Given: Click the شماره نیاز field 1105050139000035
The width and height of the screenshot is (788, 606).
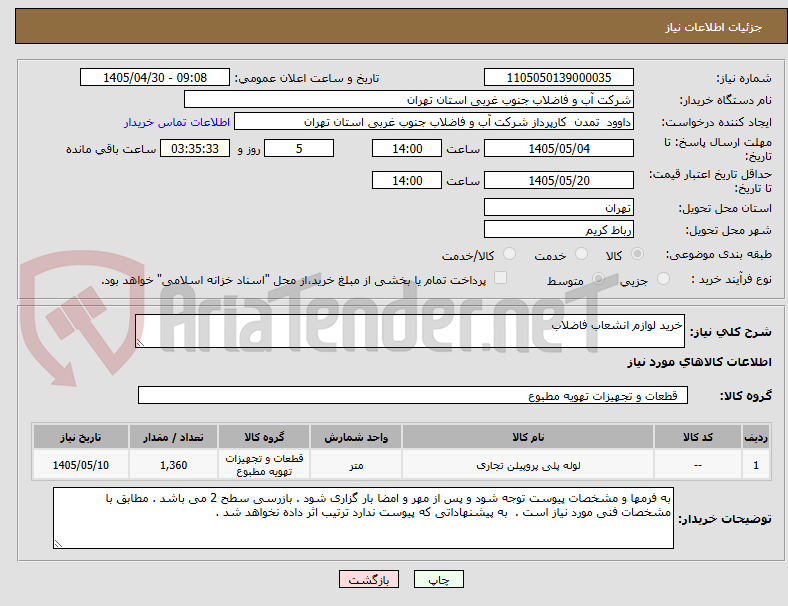Looking at the screenshot, I should pyautogui.click(x=559, y=78).
